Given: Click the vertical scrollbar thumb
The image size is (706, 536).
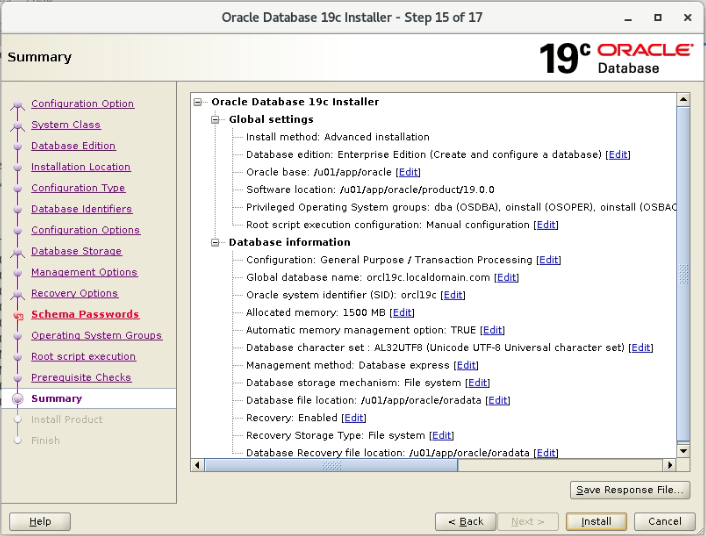Looking at the screenshot, I should click(683, 273).
